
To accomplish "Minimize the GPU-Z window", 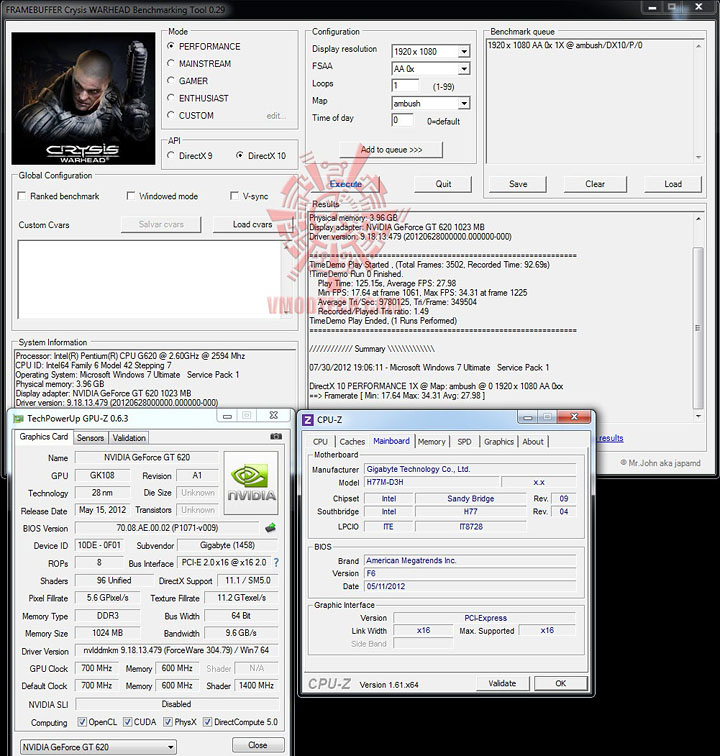I will [227, 416].
